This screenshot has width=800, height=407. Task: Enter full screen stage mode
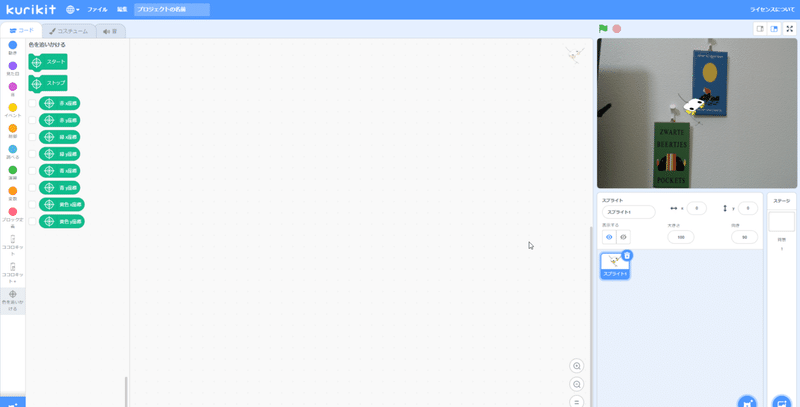tap(790, 29)
